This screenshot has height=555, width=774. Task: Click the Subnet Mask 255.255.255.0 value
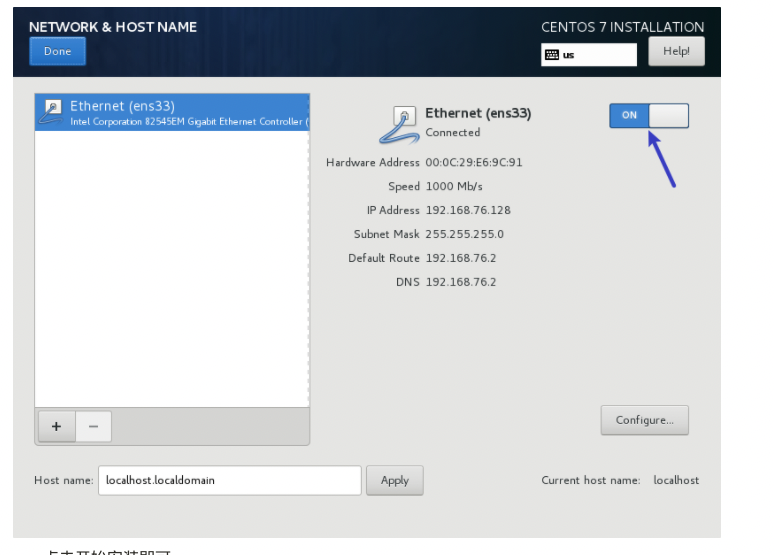pyautogui.click(x=464, y=234)
